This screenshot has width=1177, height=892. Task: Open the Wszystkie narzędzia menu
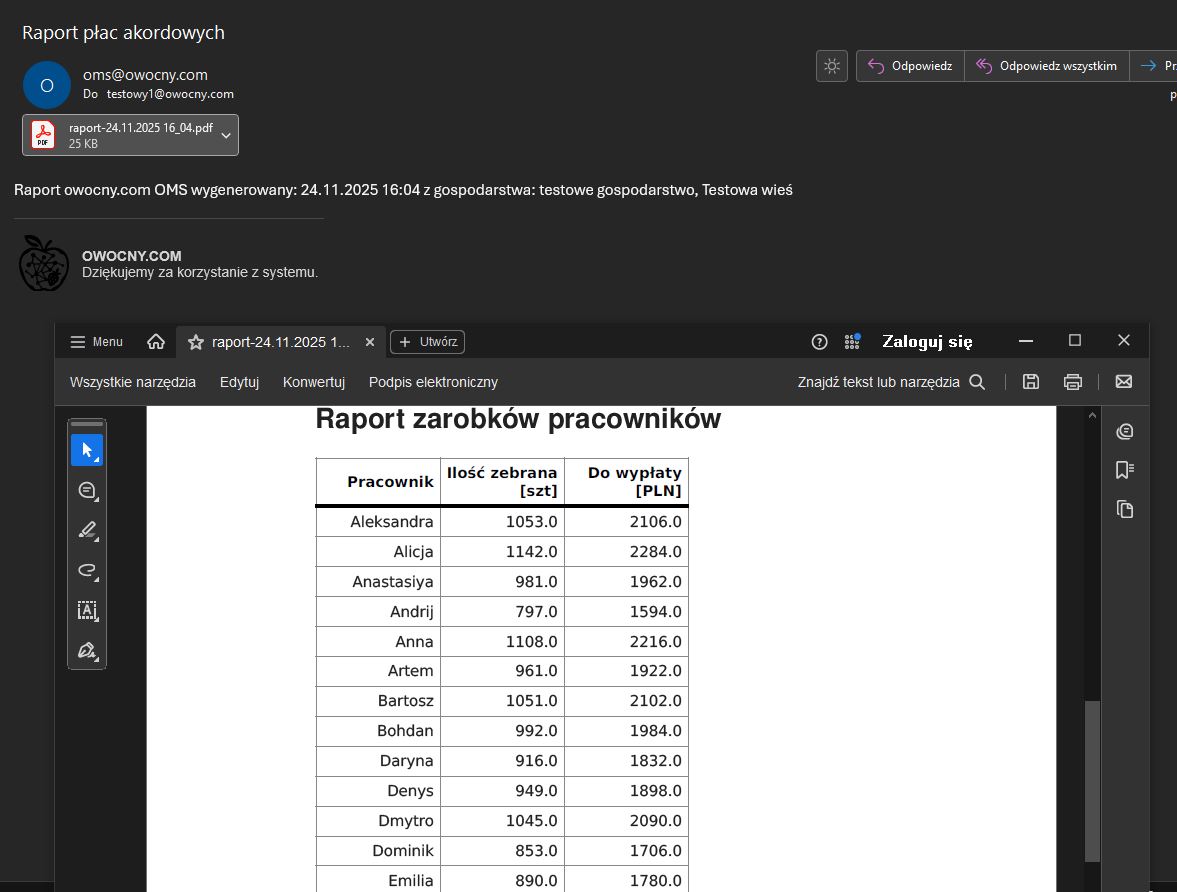133,382
